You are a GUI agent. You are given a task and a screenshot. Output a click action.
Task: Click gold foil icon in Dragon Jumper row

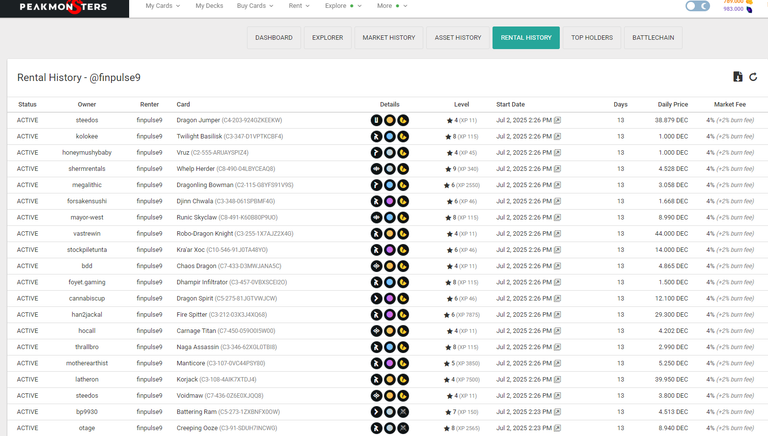(403, 120)
